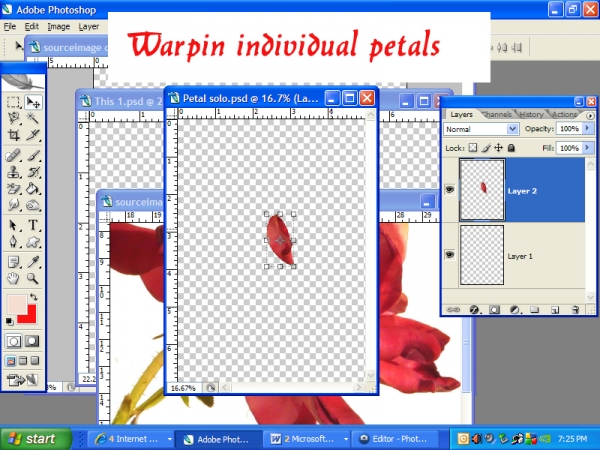The height and width of the screenshot is (450, 600).
Task: Reset default foreground and background colors
Action: (x=10, y=321)
